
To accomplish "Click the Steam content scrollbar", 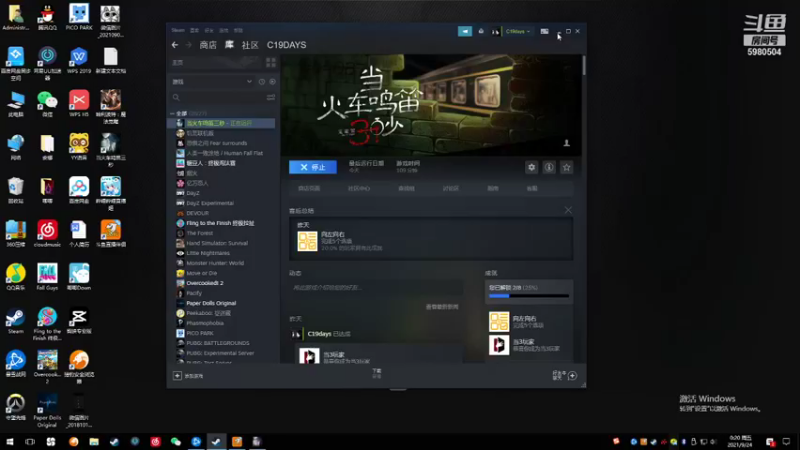I will point(584,65).
